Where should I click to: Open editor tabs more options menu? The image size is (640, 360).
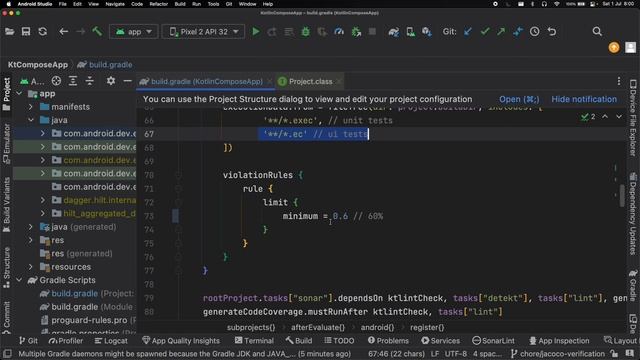[619, 81]
